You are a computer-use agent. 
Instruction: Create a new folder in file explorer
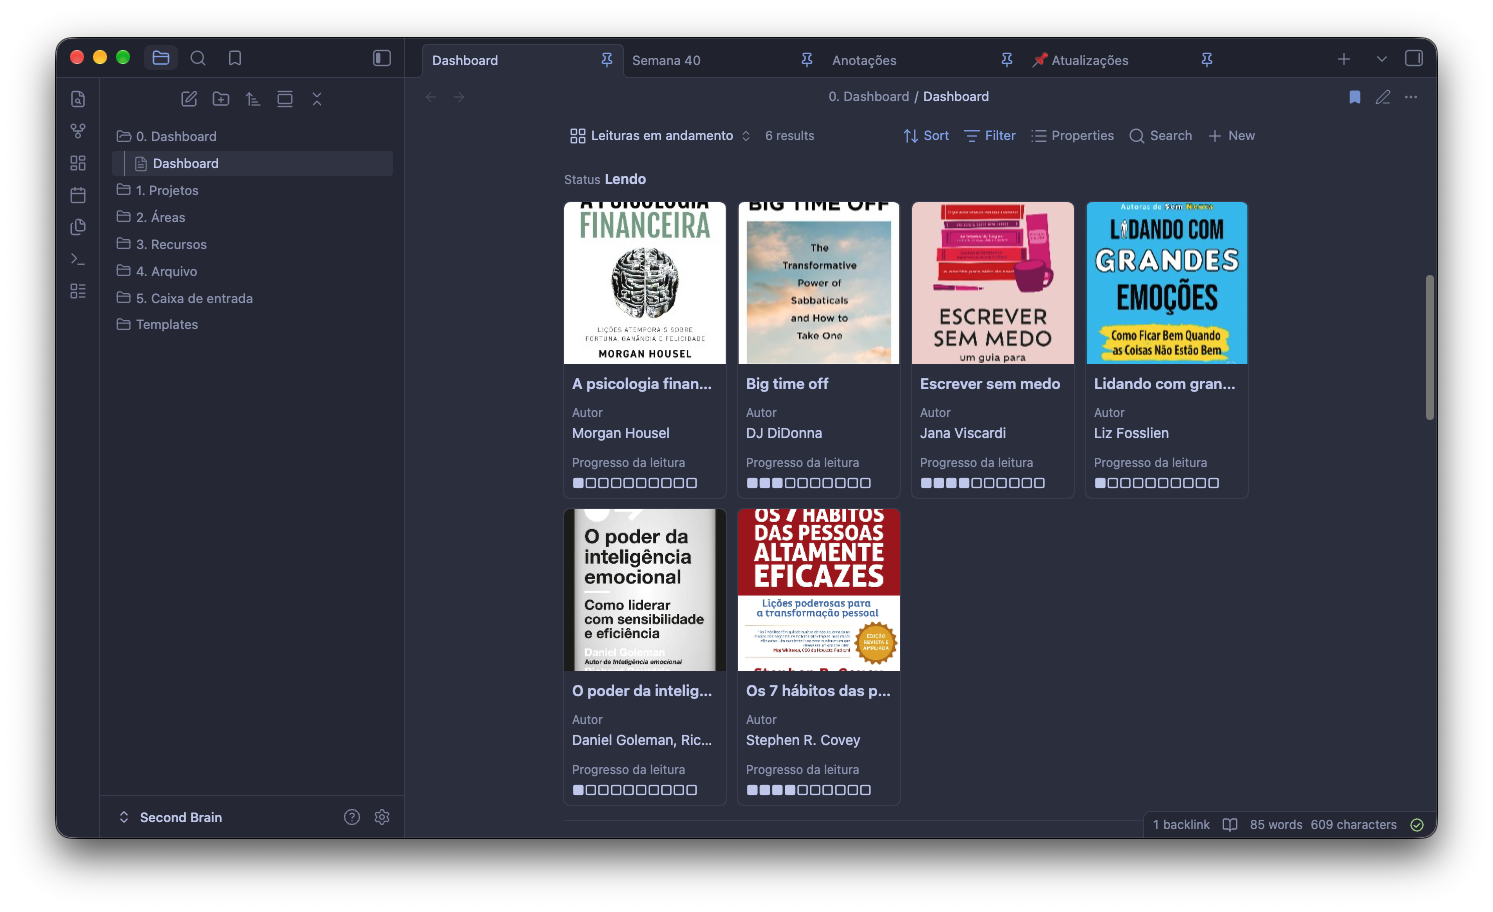pyautogui.click(x=221, y=99)
